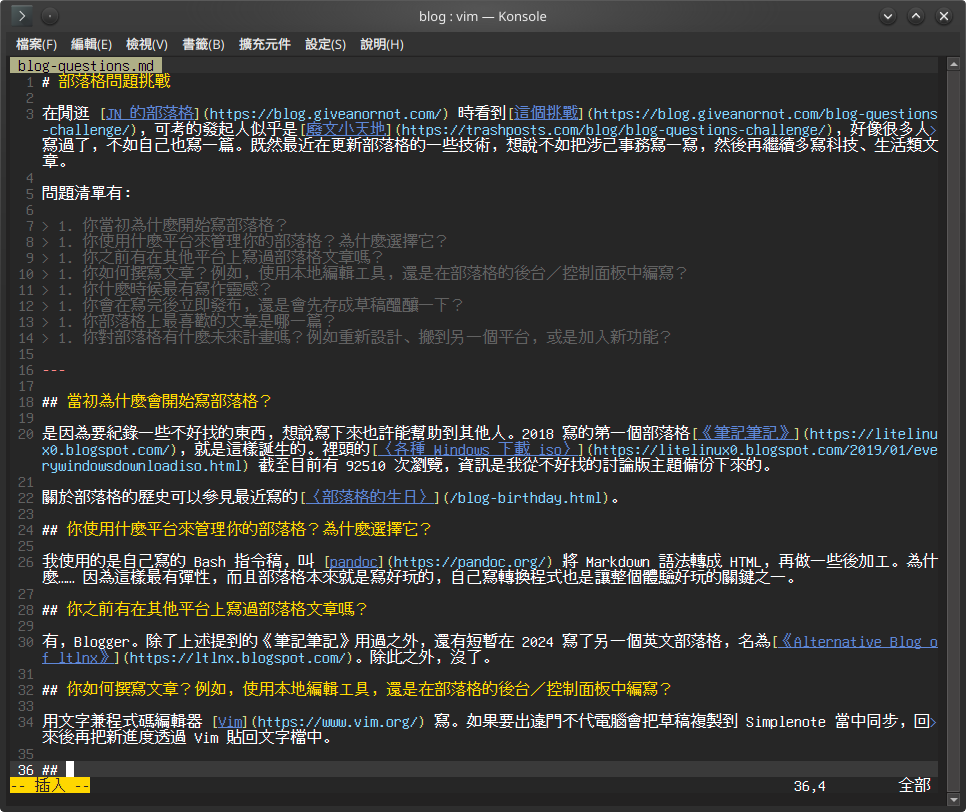Click the text 問題清單有: on line 5
Screen dimensions: 966x812
pyautogui.click(x=86, y=193)
